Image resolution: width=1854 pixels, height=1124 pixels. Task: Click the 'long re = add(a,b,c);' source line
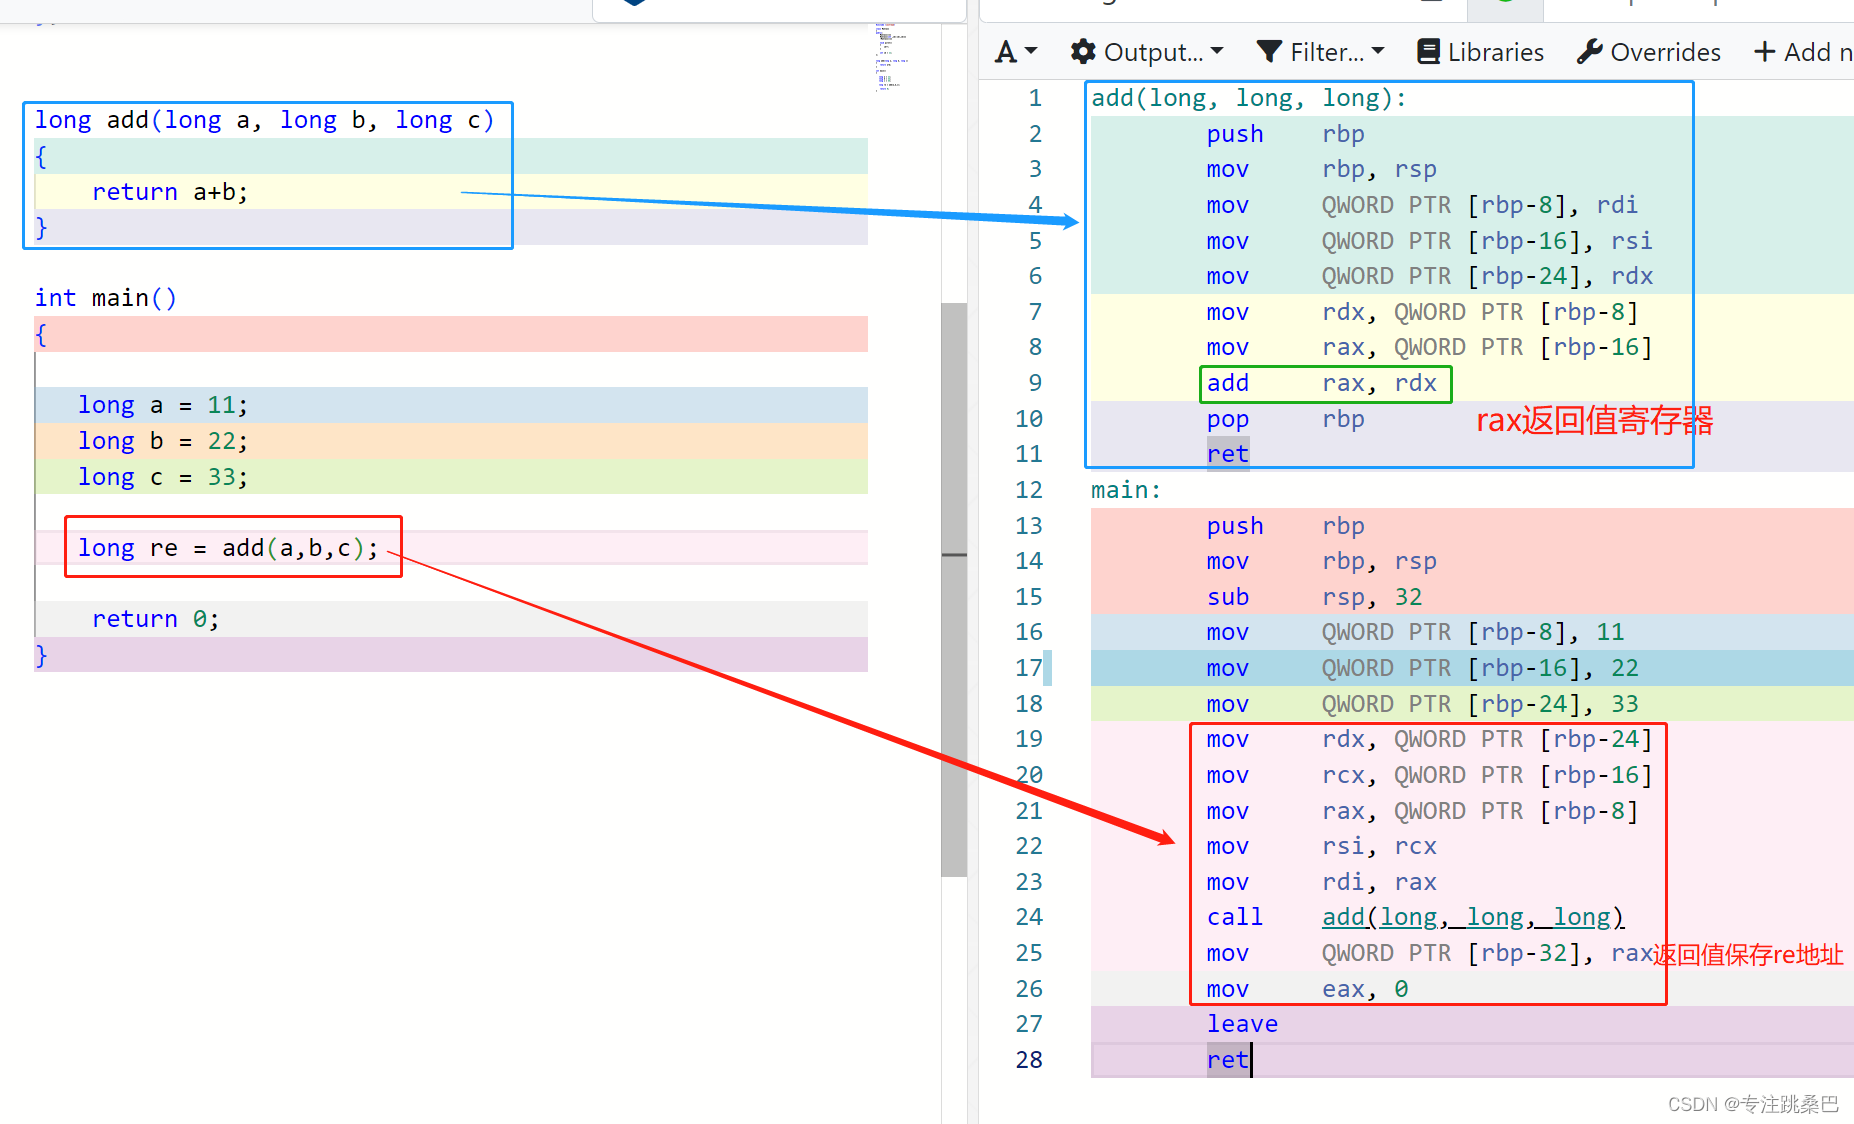(x=228, y=548)
